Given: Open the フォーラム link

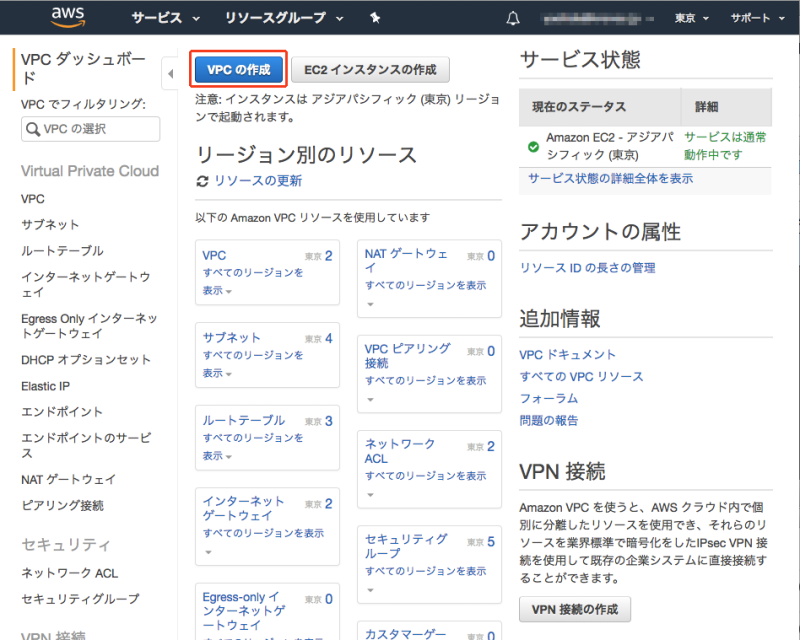Looking at the screenshot, I should (548, 399).
